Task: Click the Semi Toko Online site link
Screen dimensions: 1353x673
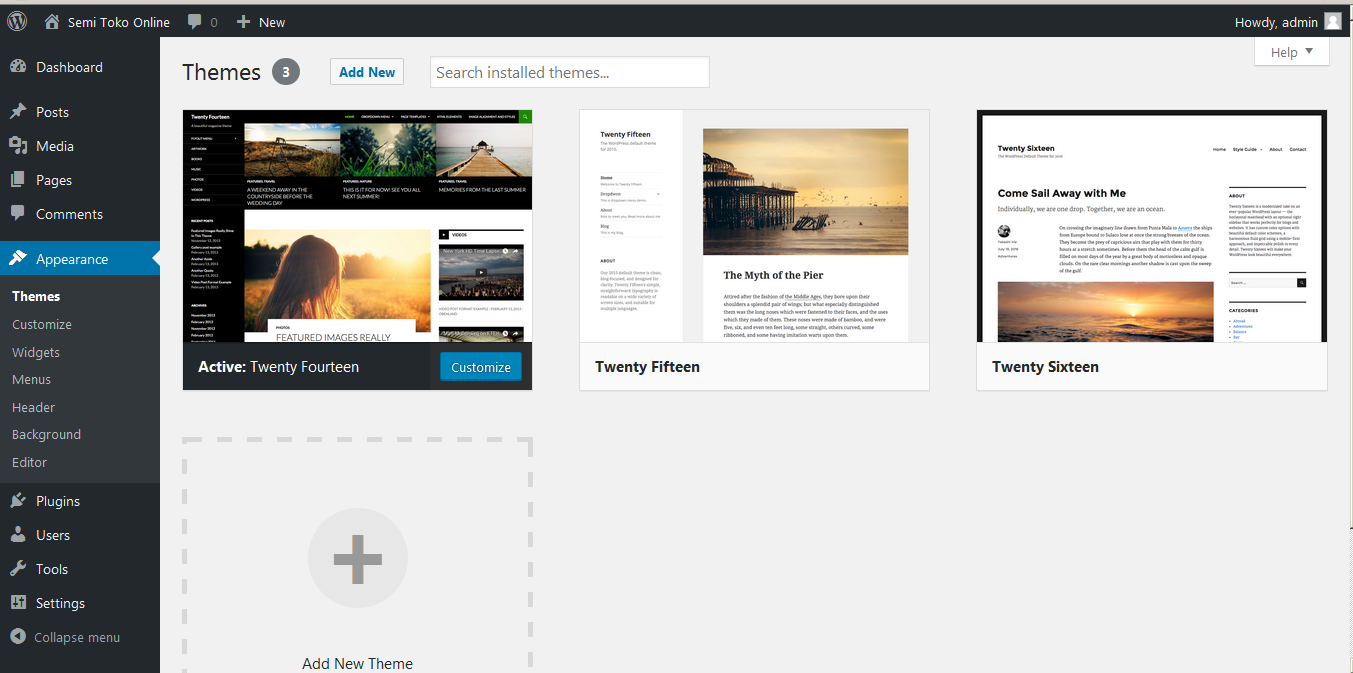Action: click(x=119, y=22)
